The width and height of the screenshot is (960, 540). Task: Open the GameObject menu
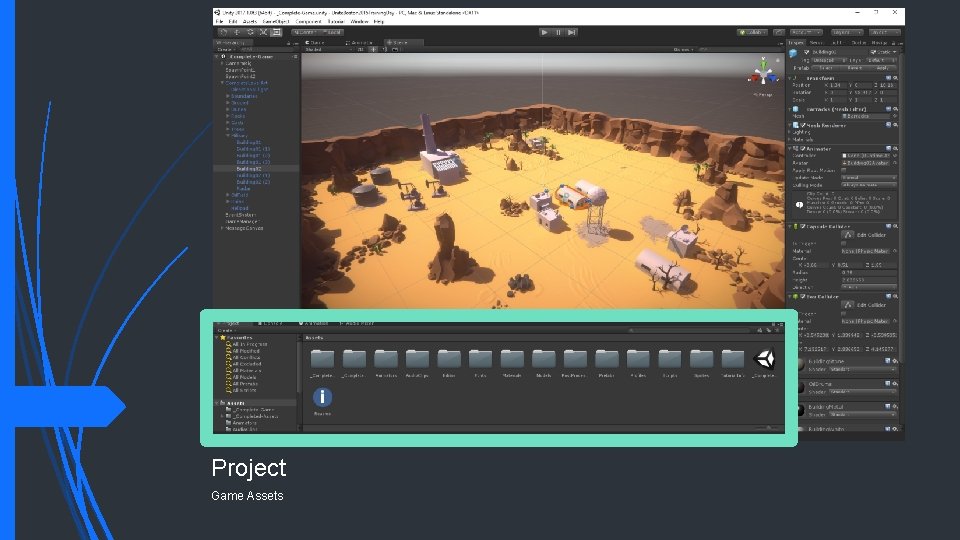point(276,21)
